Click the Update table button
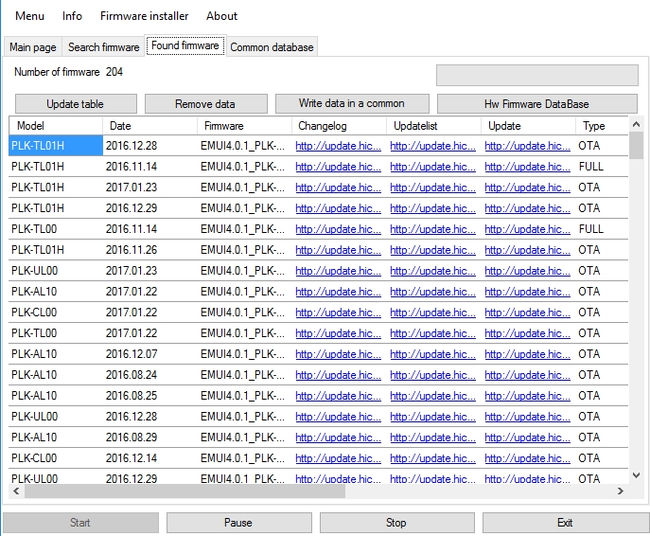This screenshot has height=536, width=650. (x=76, y=104)
